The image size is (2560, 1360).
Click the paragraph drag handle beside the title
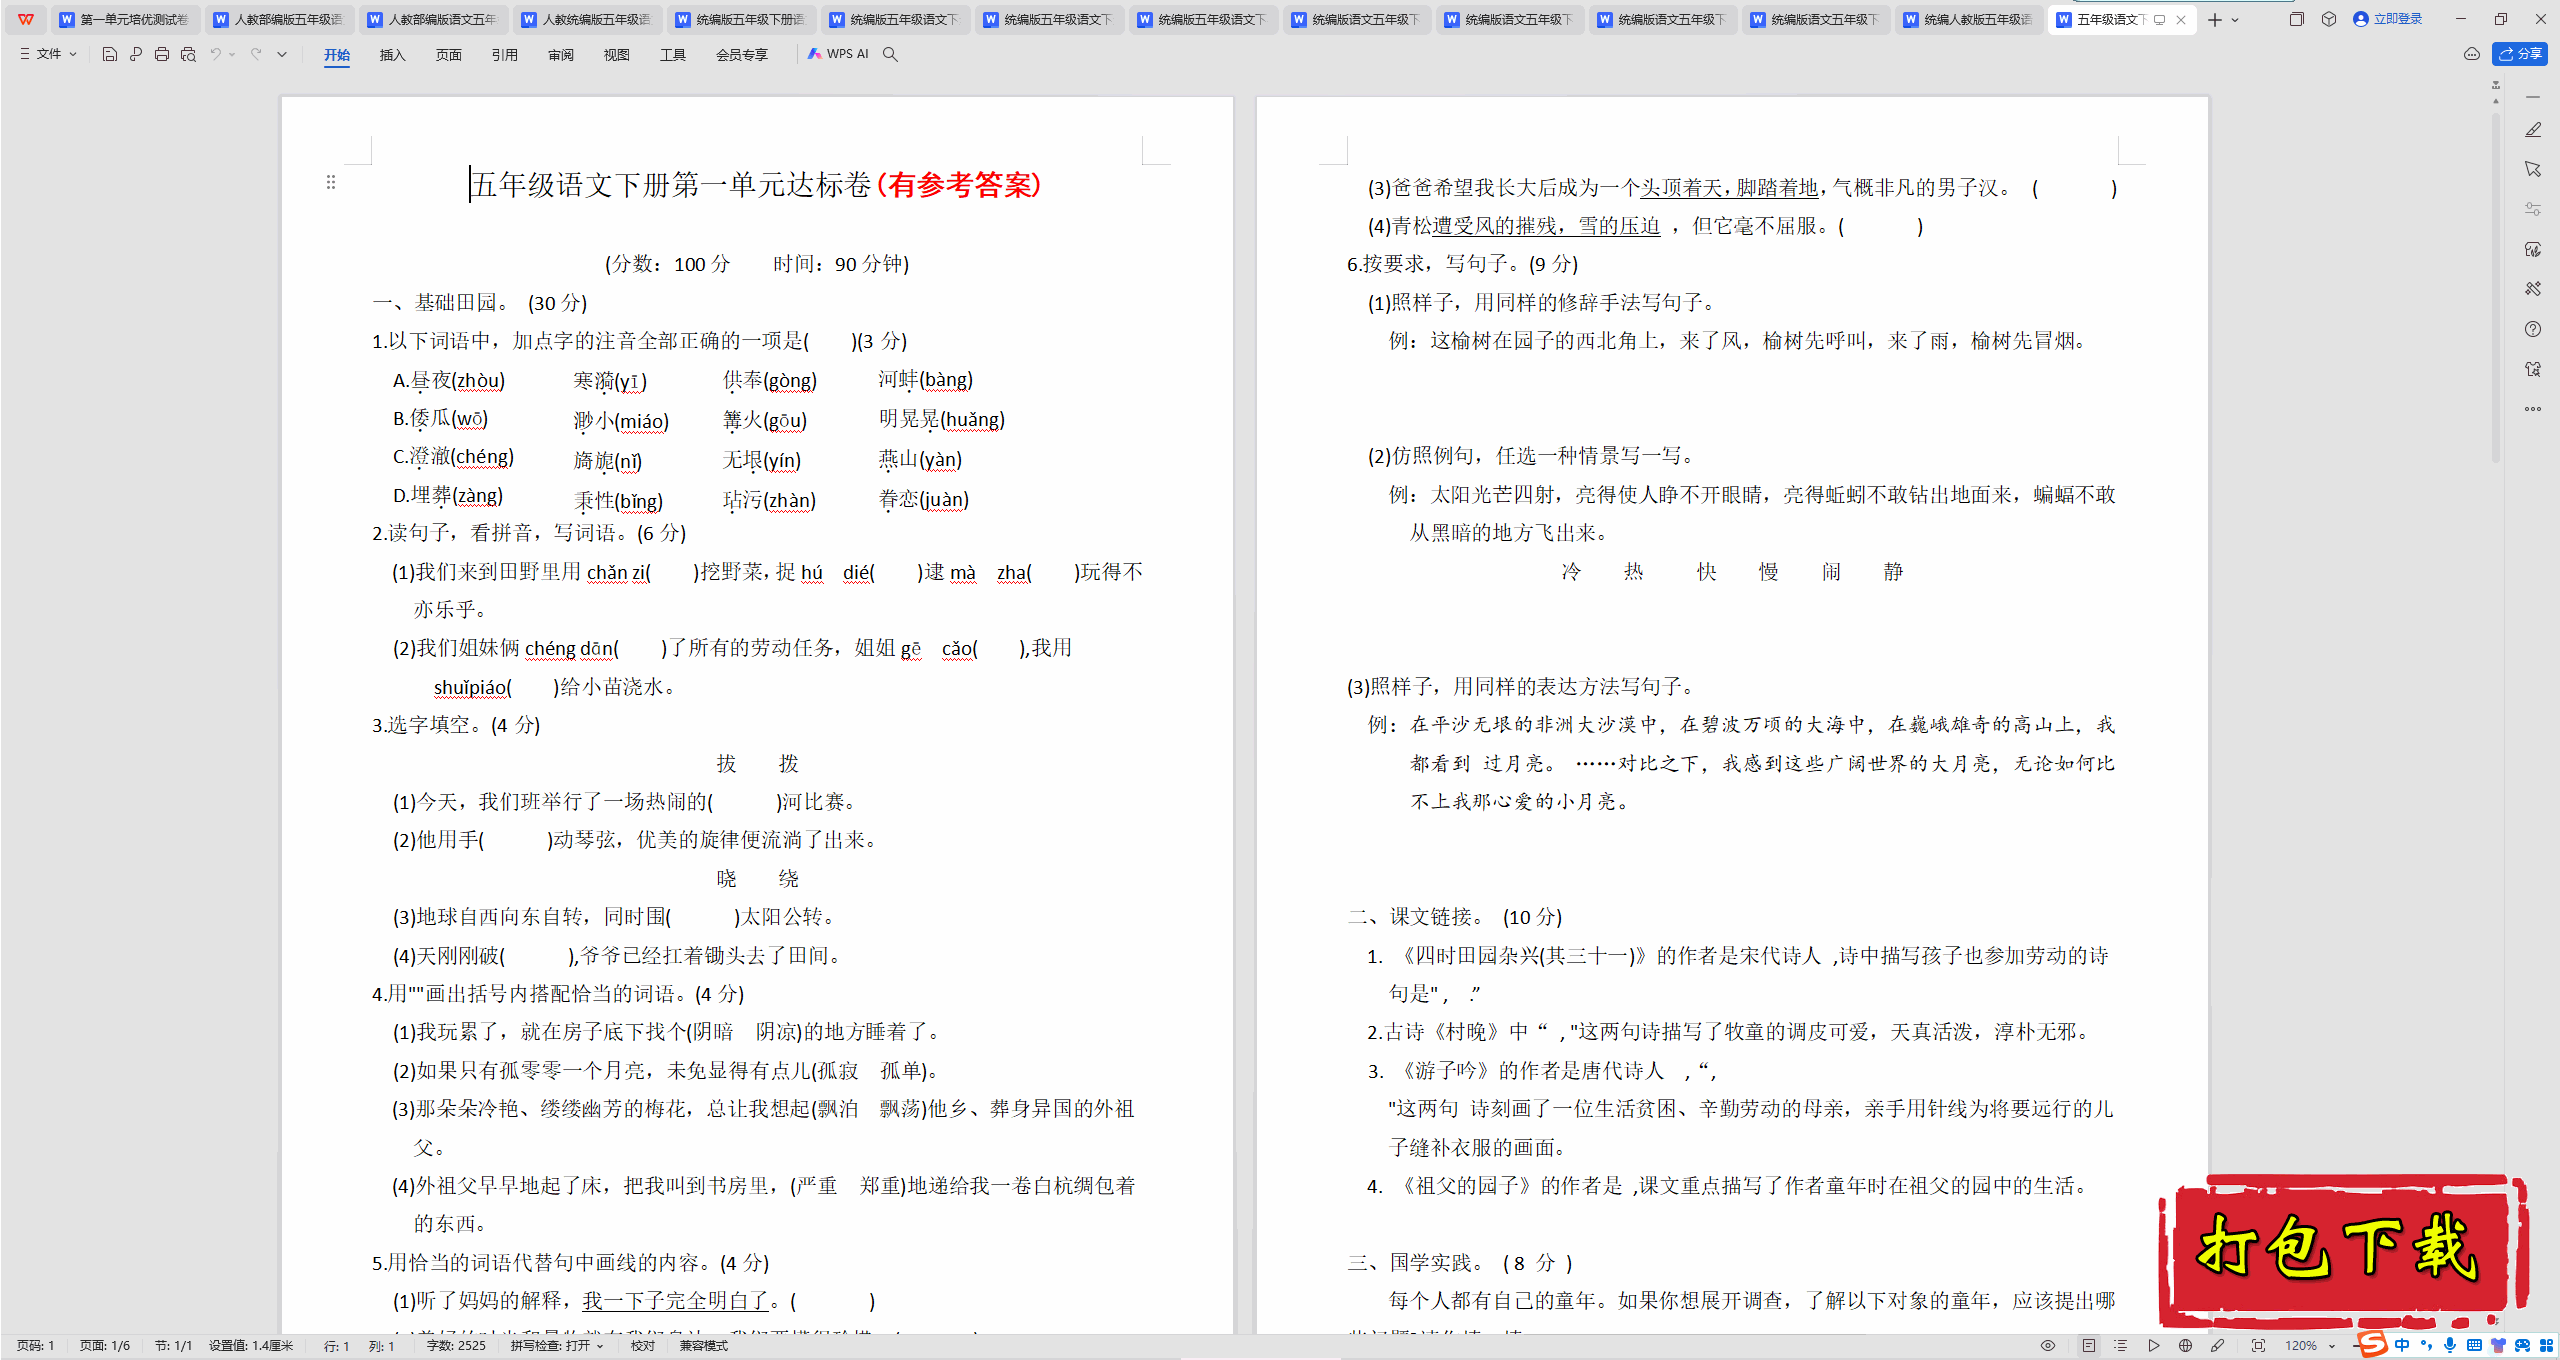click(331, 182)
